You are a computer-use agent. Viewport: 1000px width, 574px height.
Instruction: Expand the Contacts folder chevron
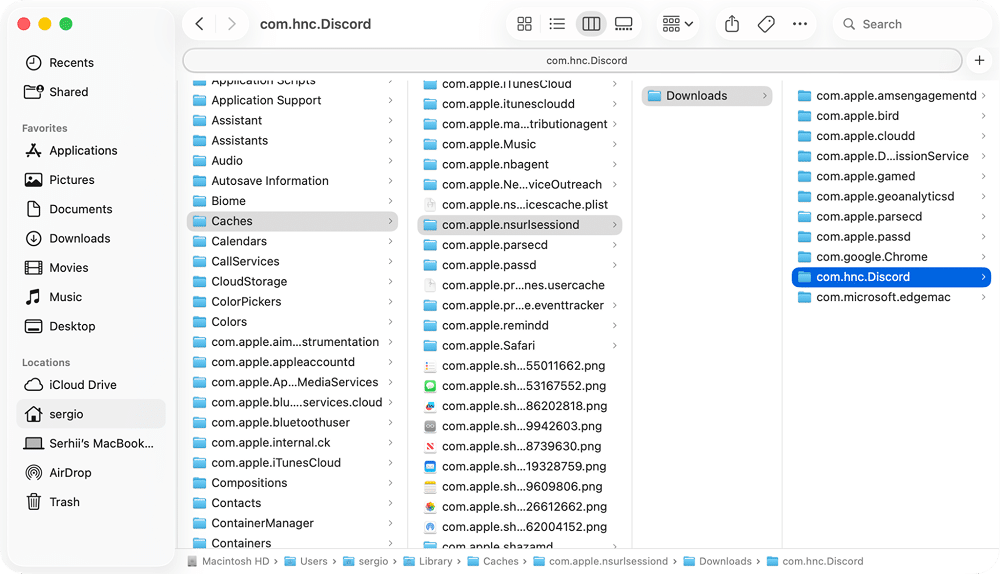click(390, 503)
